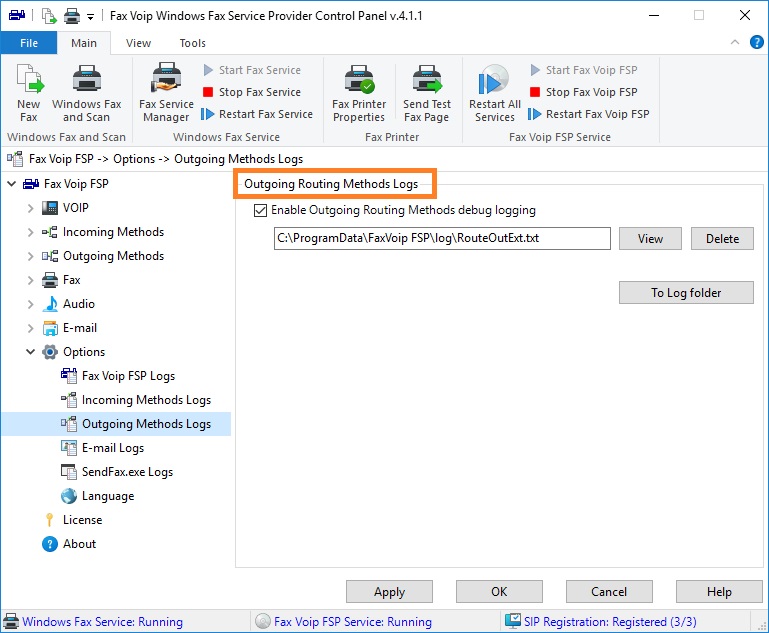
Task: Expand the Audio tree node
Action: (30, 304)
